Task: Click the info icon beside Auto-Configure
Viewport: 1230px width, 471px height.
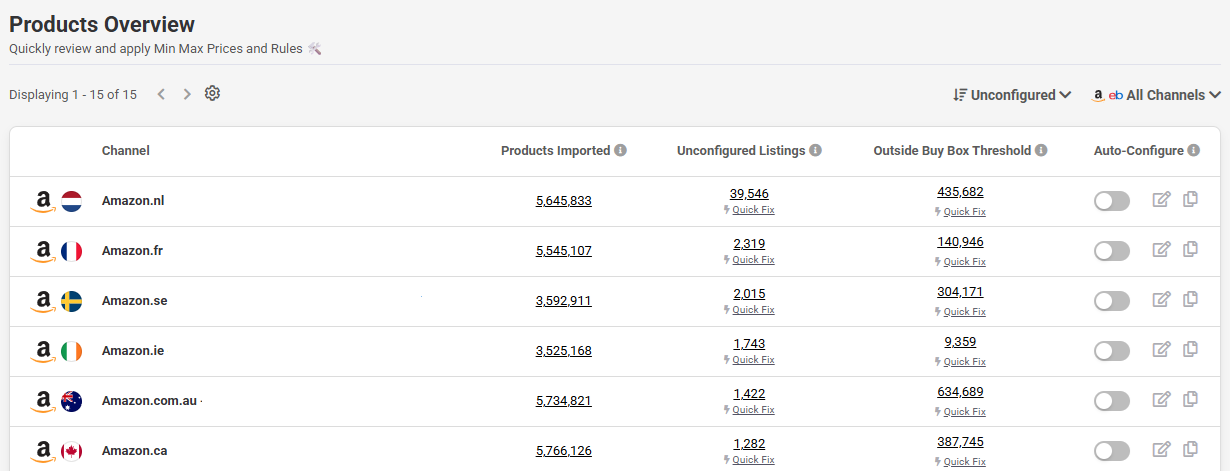Action: [x=1192, y=151]
